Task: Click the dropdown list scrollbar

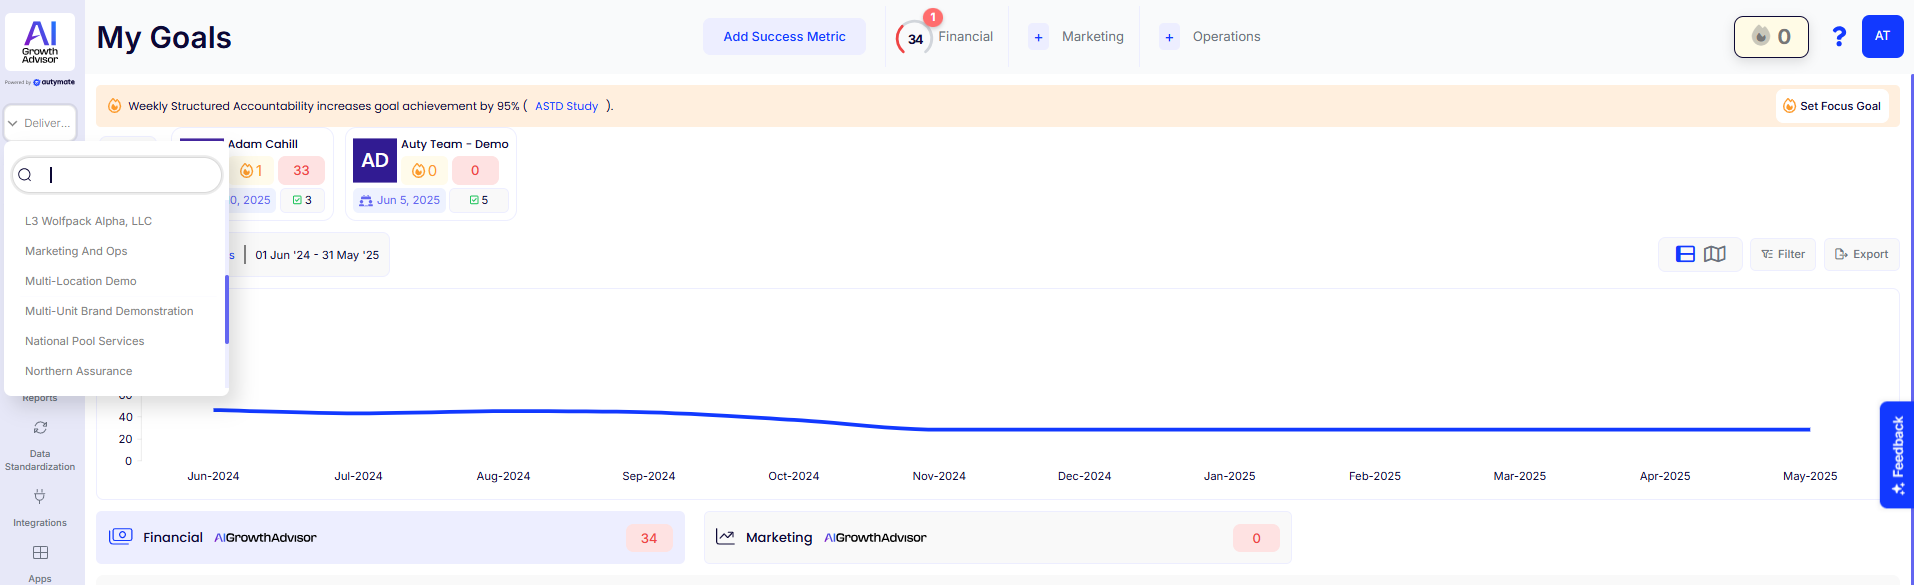Action: point(227,310)
